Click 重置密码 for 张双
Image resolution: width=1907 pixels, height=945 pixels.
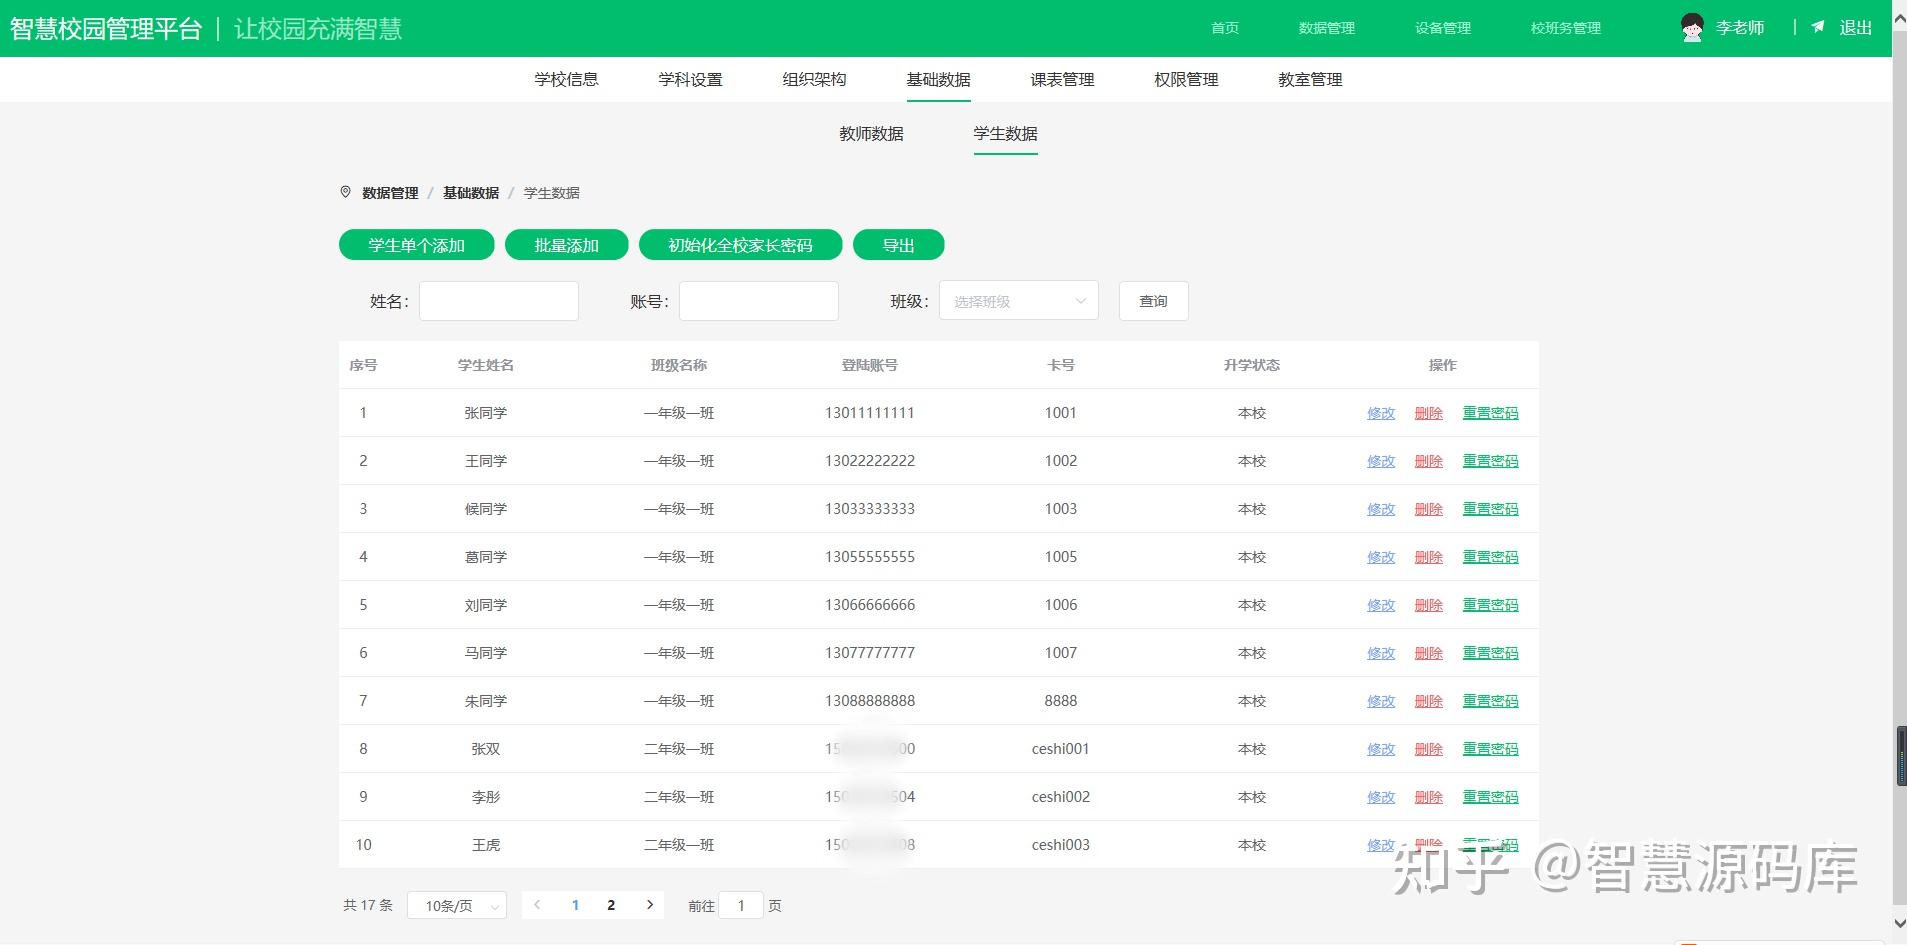(x=1491, y=749)
